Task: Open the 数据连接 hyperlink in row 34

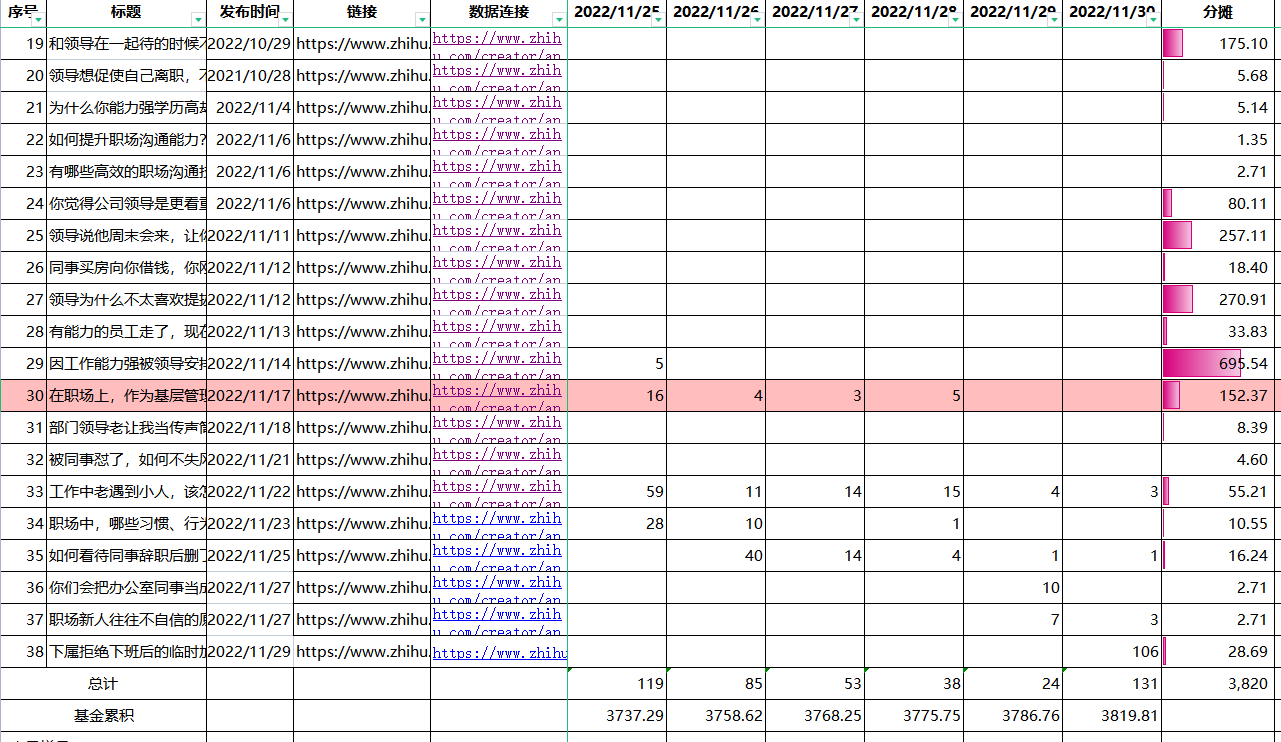Action: pos(497,524)
